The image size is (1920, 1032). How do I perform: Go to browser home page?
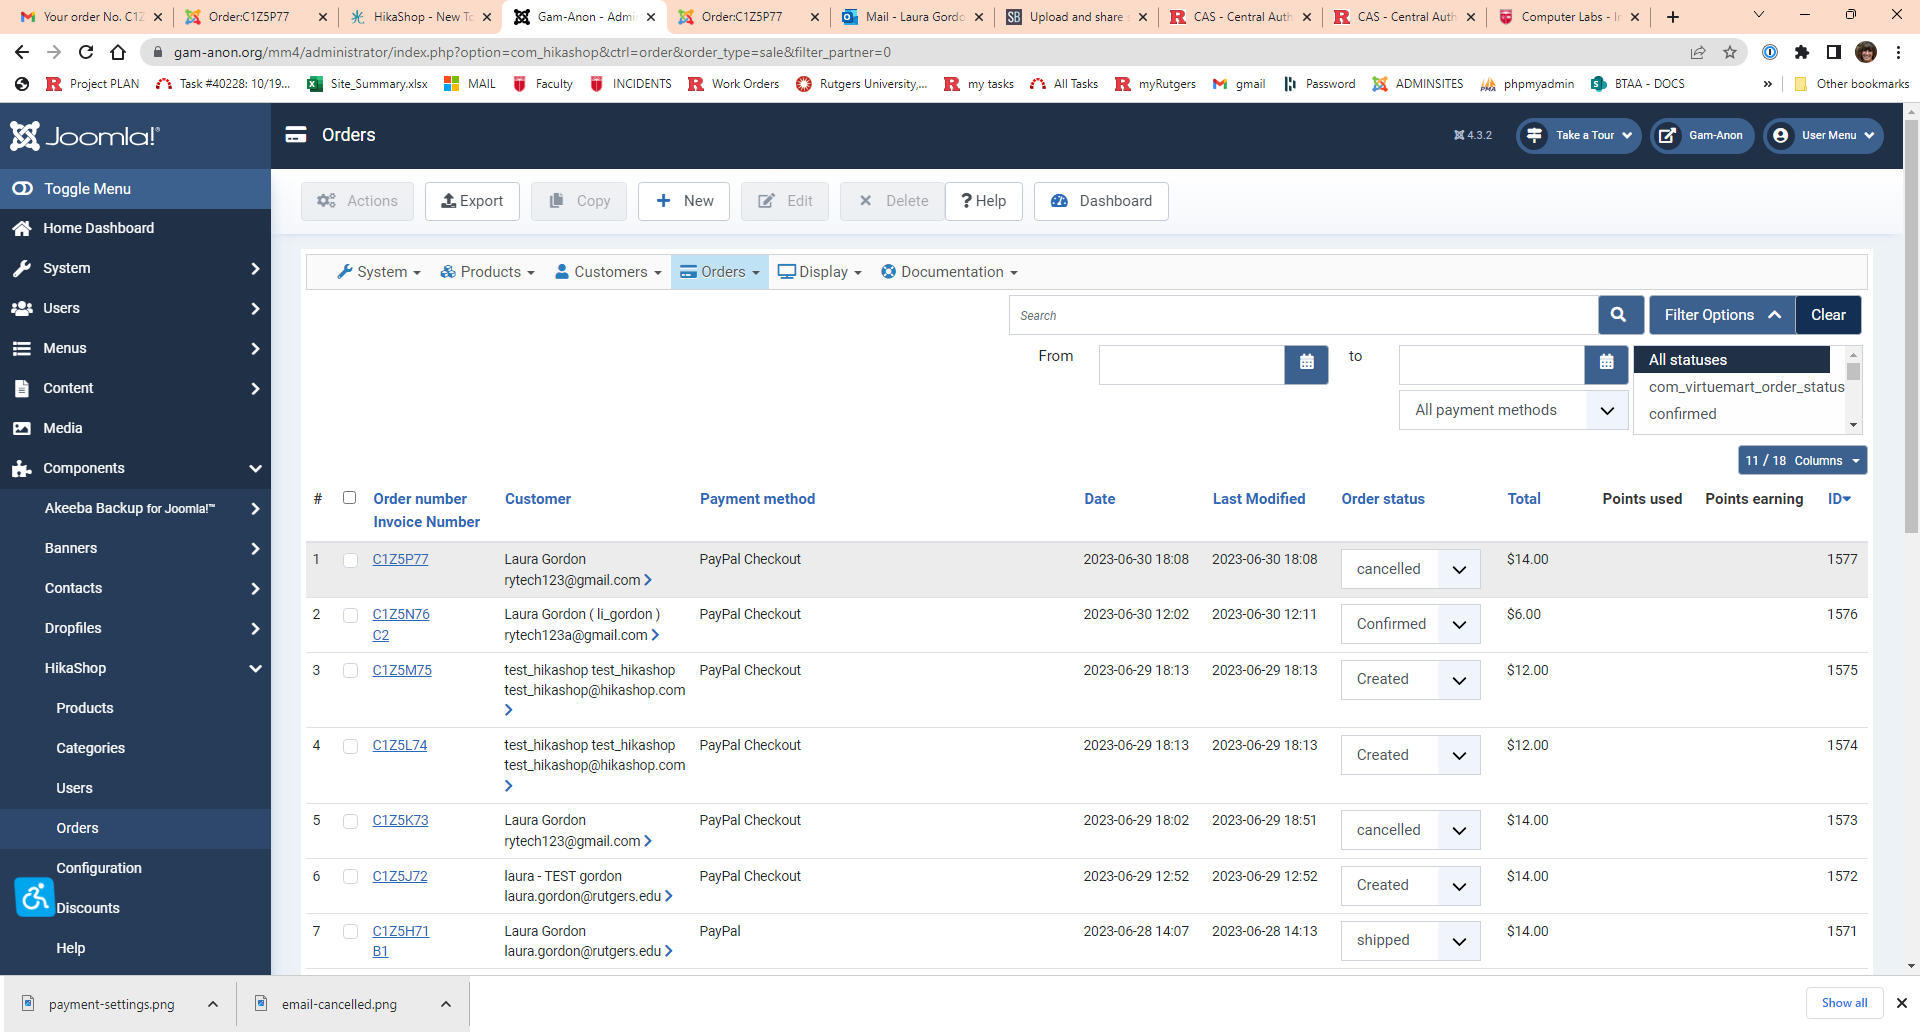click(118, 52)
